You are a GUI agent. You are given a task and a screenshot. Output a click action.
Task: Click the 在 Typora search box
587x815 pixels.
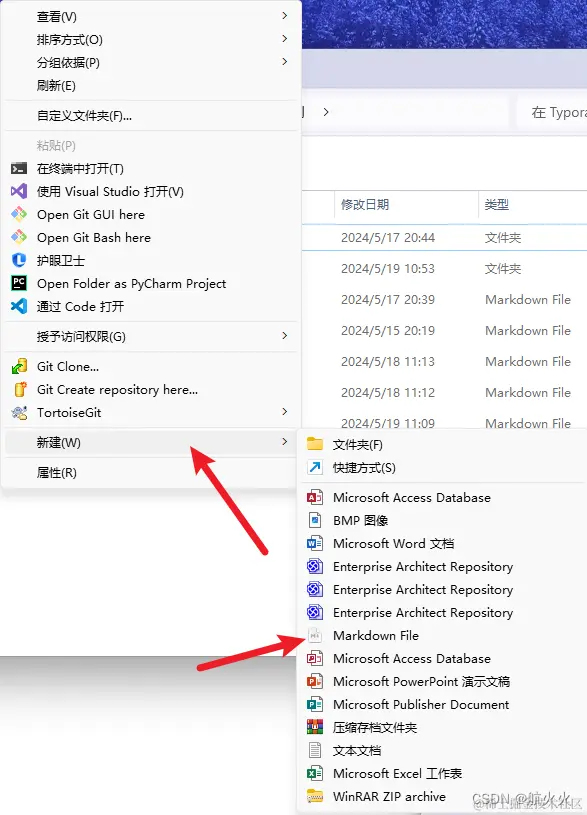[552, 112]
